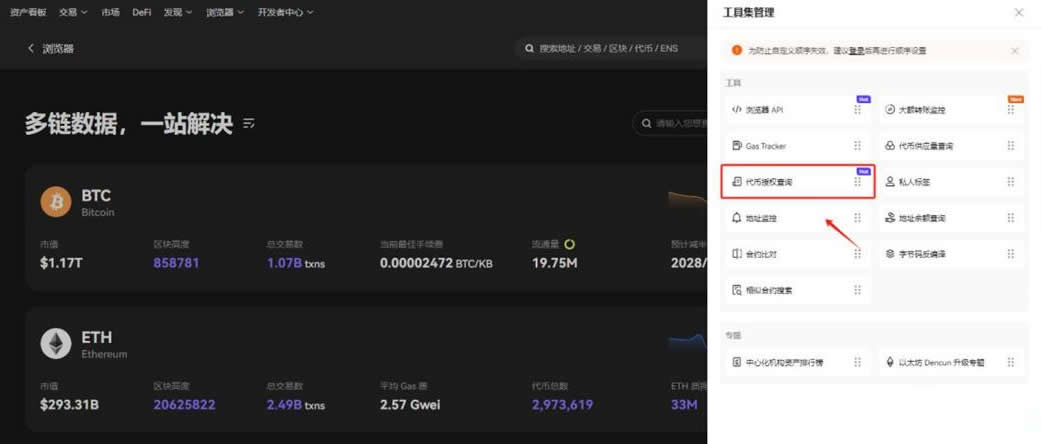
Task: Open the 合约比对 tool
Action: [761, 254]
